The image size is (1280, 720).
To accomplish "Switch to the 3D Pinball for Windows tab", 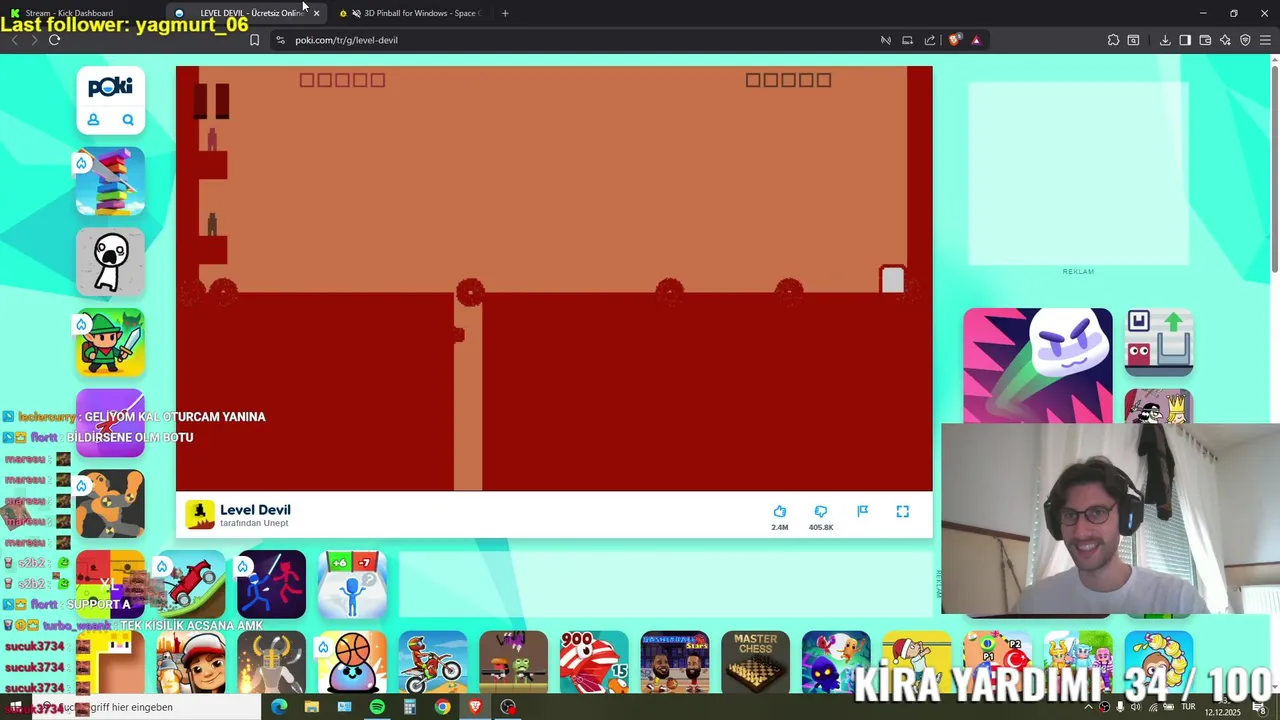I will [410, 13].
